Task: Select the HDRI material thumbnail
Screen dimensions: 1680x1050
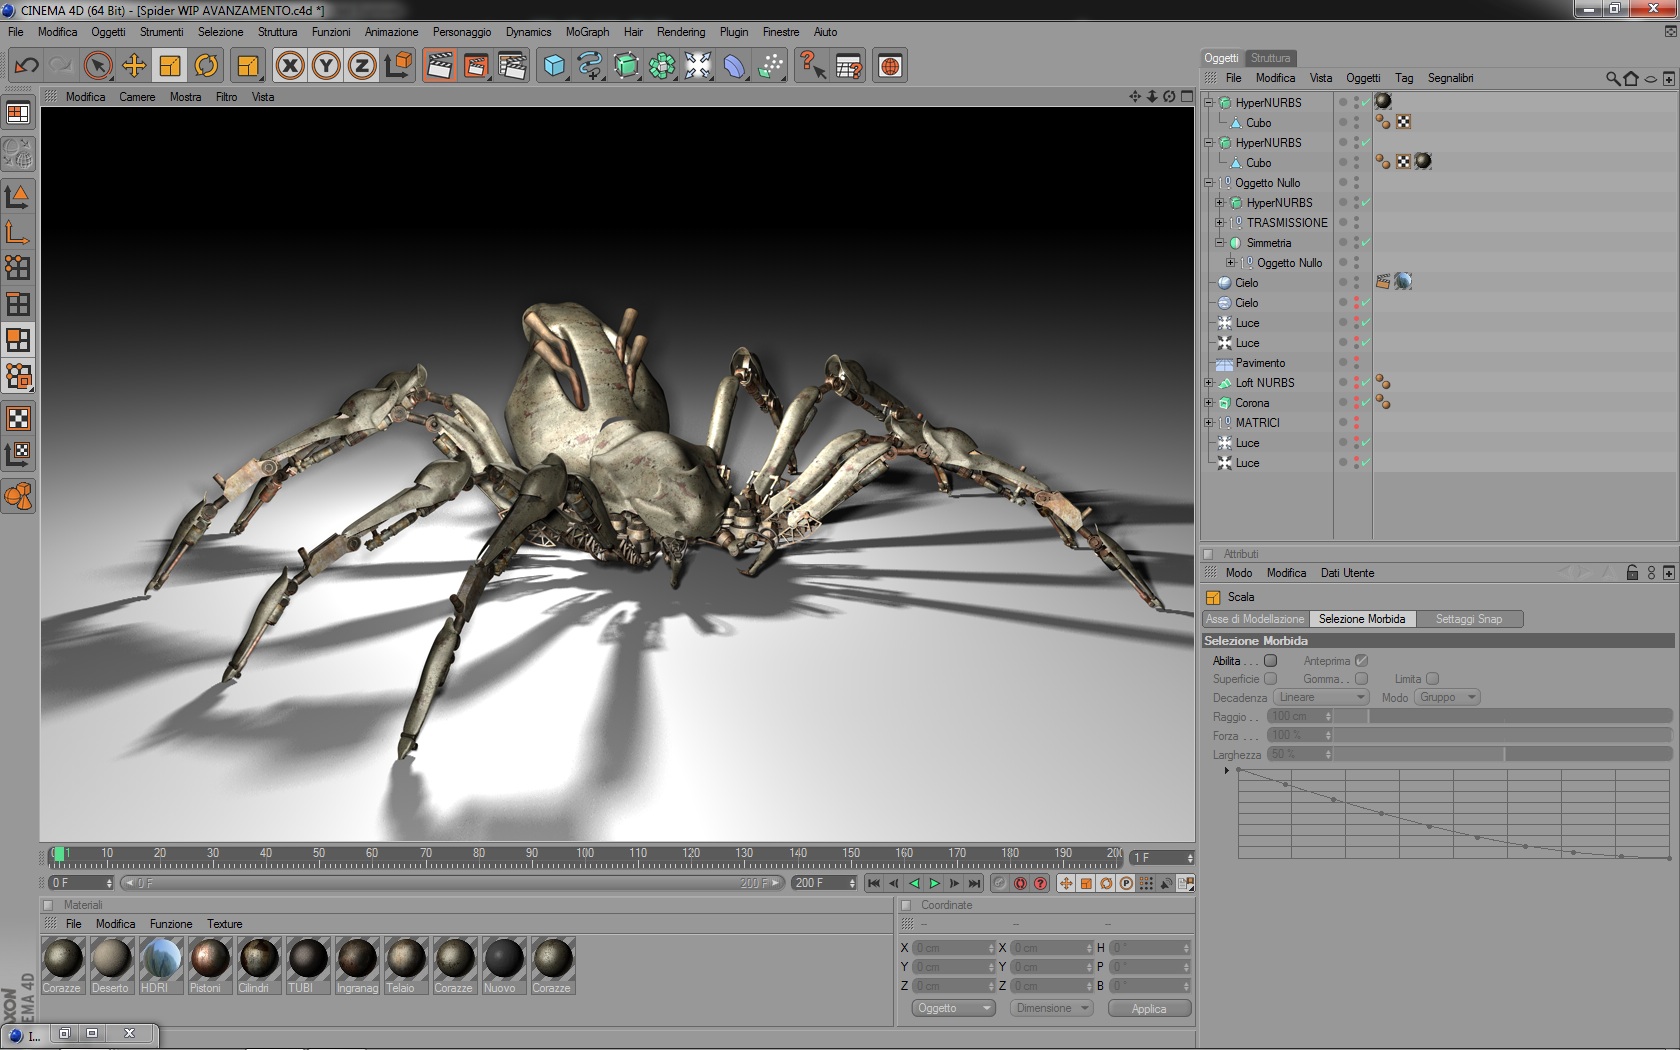Action: 160,958
